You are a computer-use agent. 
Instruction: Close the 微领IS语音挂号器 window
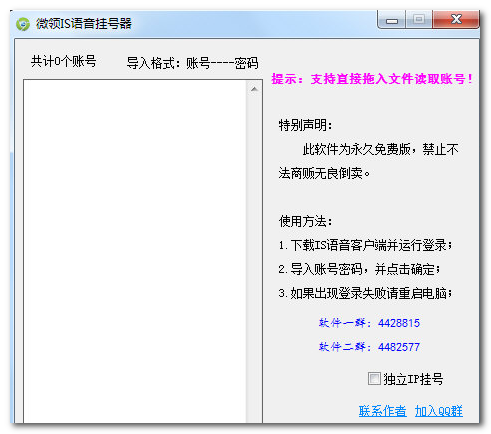pyautogui.click(x=456, y=20)
